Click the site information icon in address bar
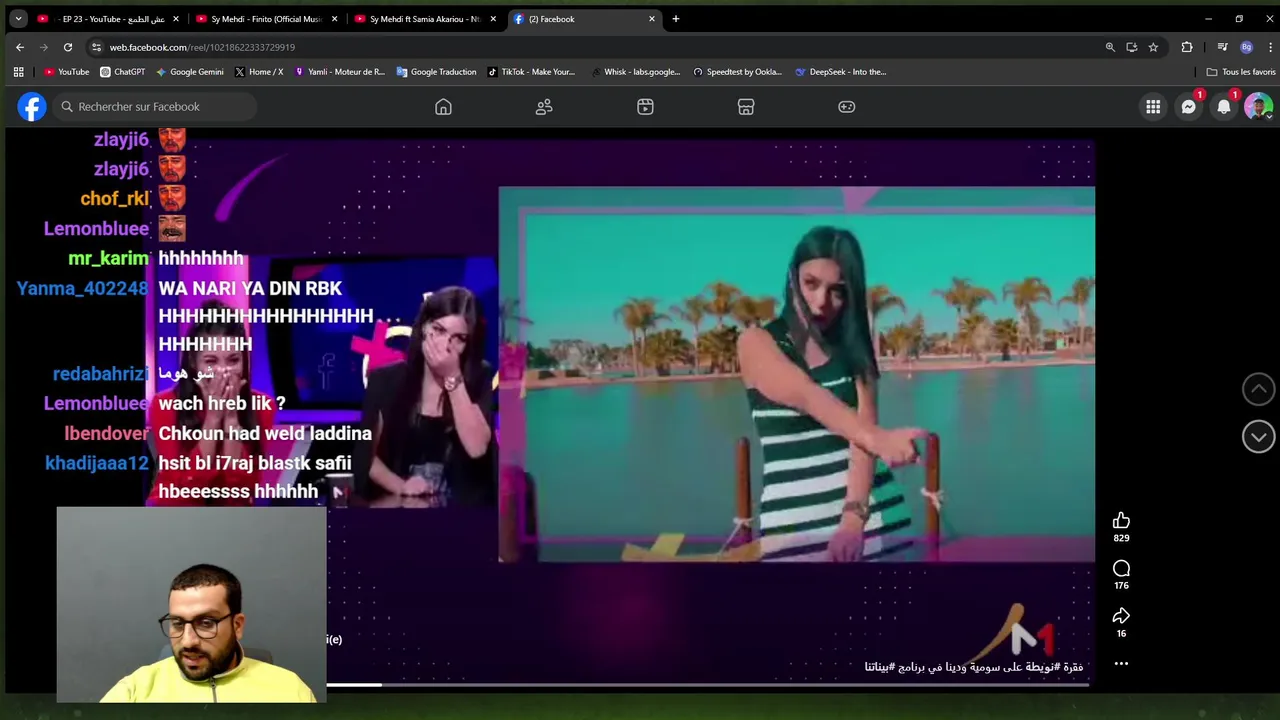 point(96,47)
